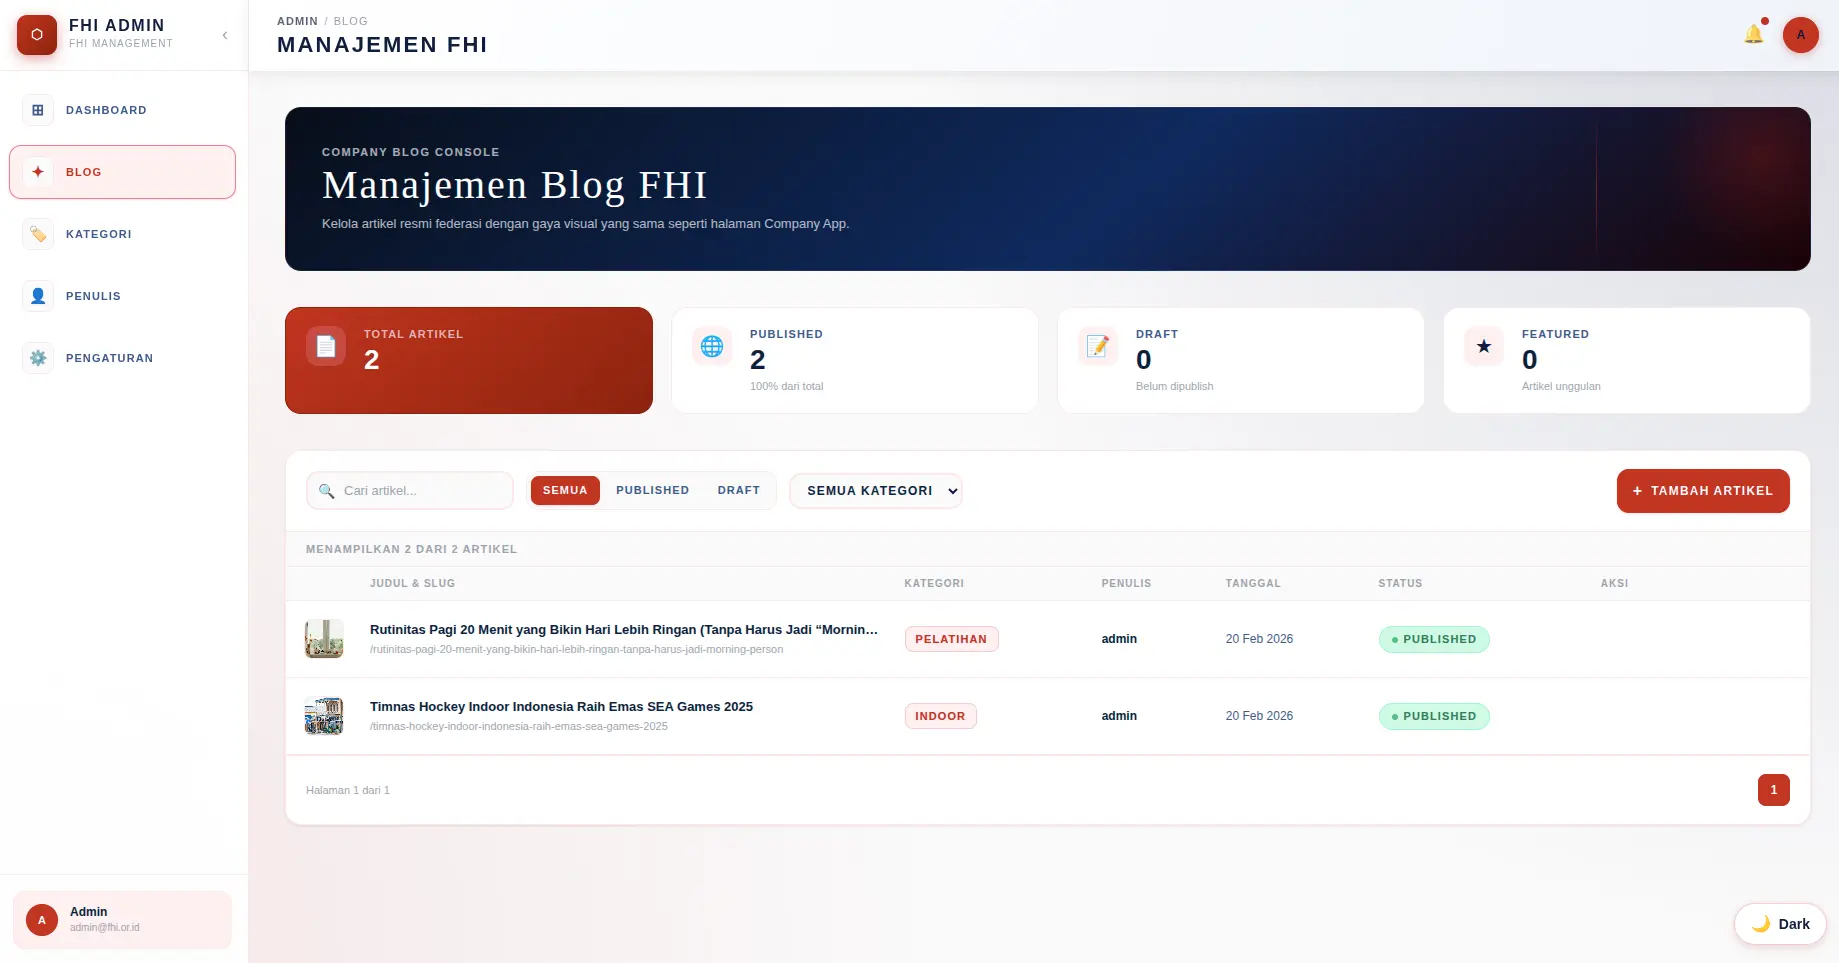Image resolution: width=1839 pixels, height=963 pixels.
Task: Switch to the Published filter tab
Action: [652, 490]
